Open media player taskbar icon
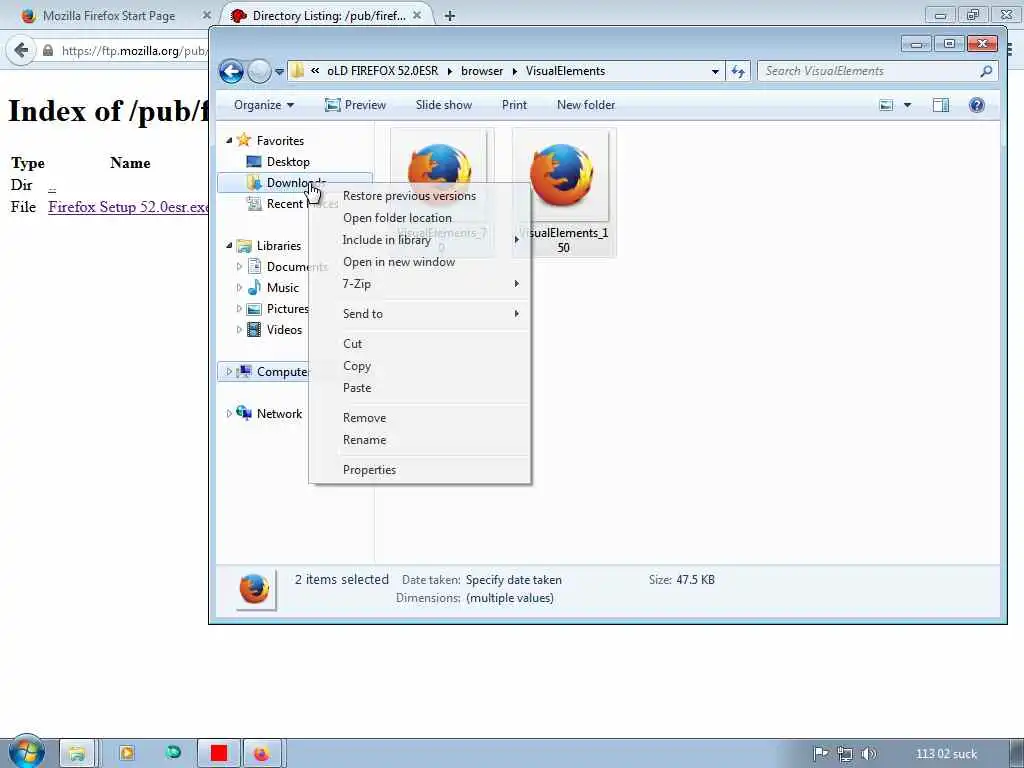This screenshot has width=1024, height=768. [127, 753]
